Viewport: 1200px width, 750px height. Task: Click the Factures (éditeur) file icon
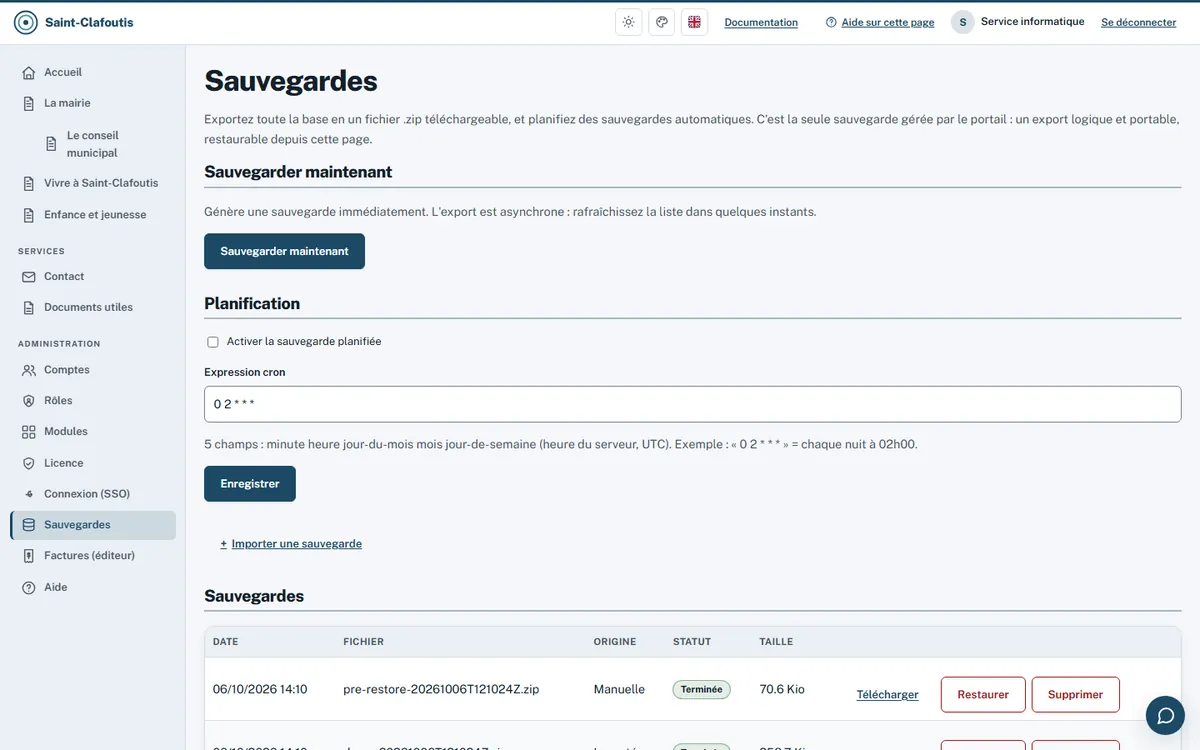coord(29,556)
